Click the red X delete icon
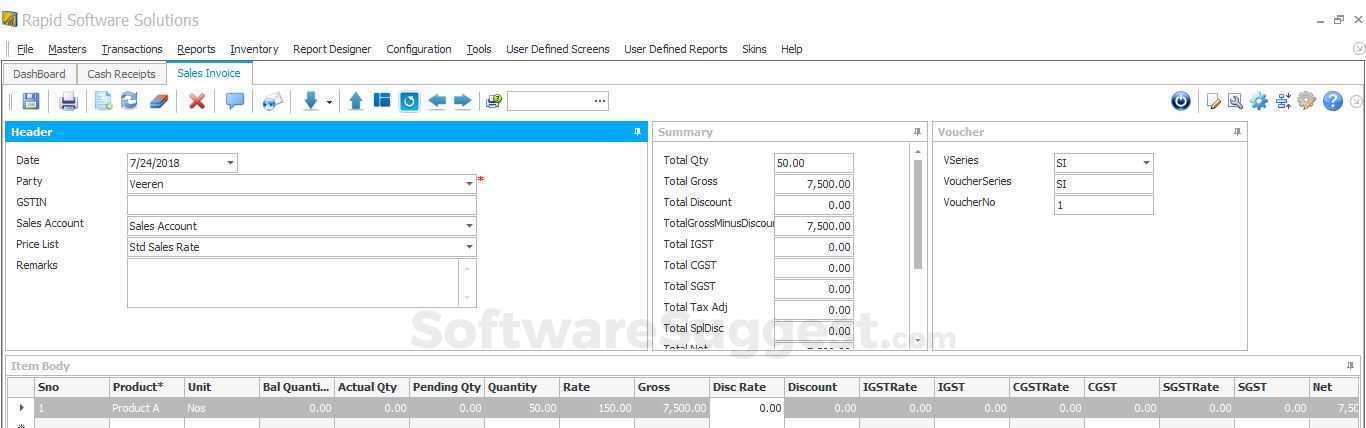This screenshot has width=1366, height=428. coord(197,101)
